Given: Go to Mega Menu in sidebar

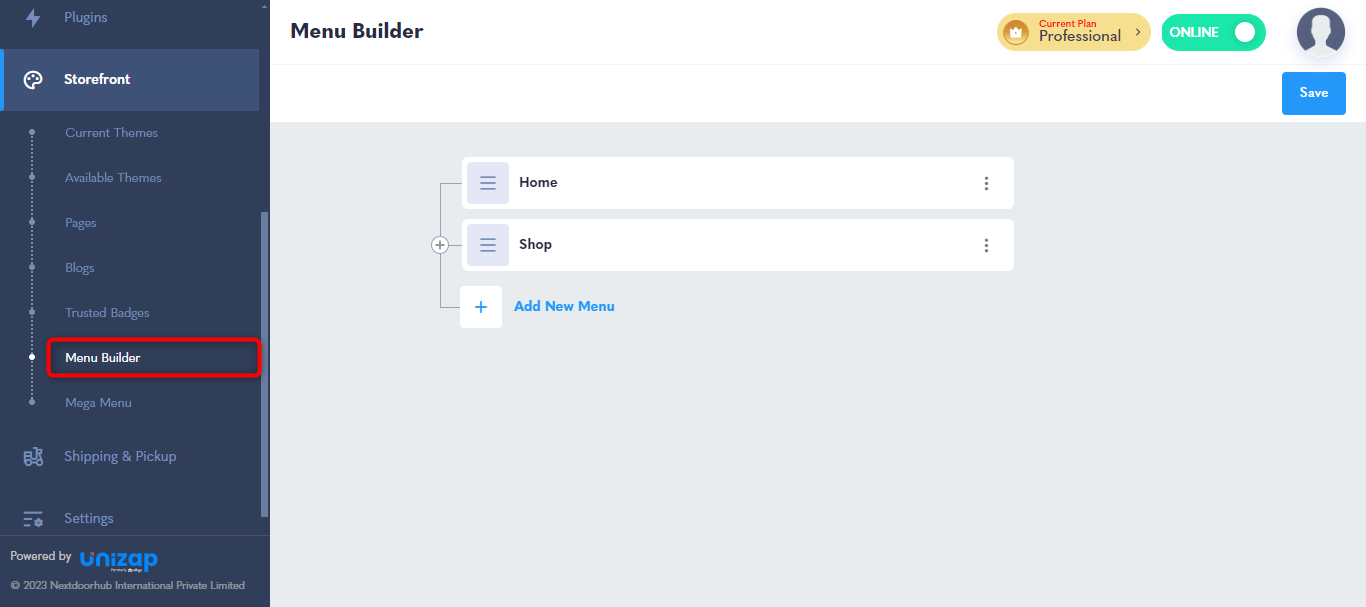Looking at the screenshot, I should (x=99, y=403).
